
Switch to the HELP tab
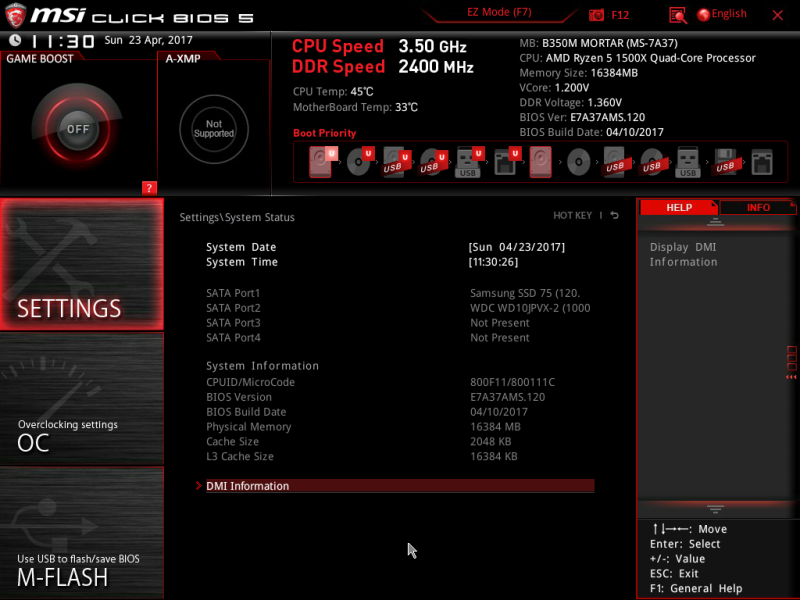tap(679, 208)
